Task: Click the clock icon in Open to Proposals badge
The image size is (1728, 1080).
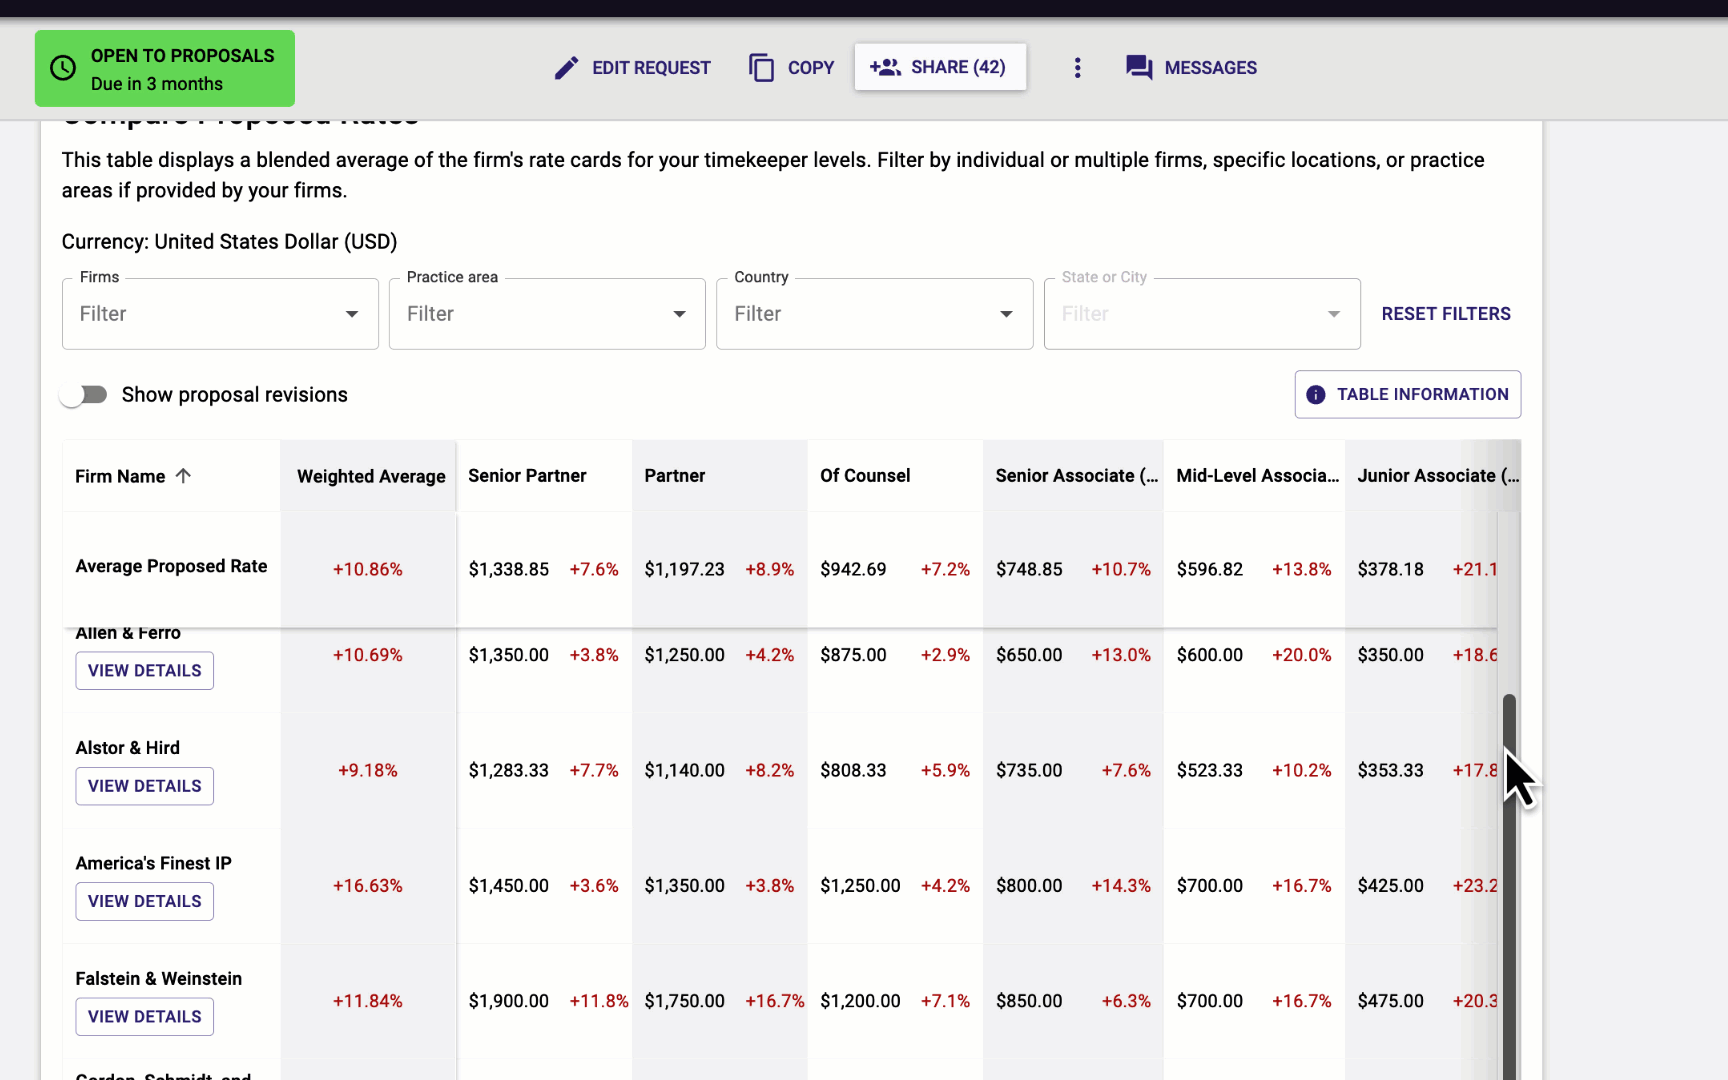Action: [x=63, y=68]
